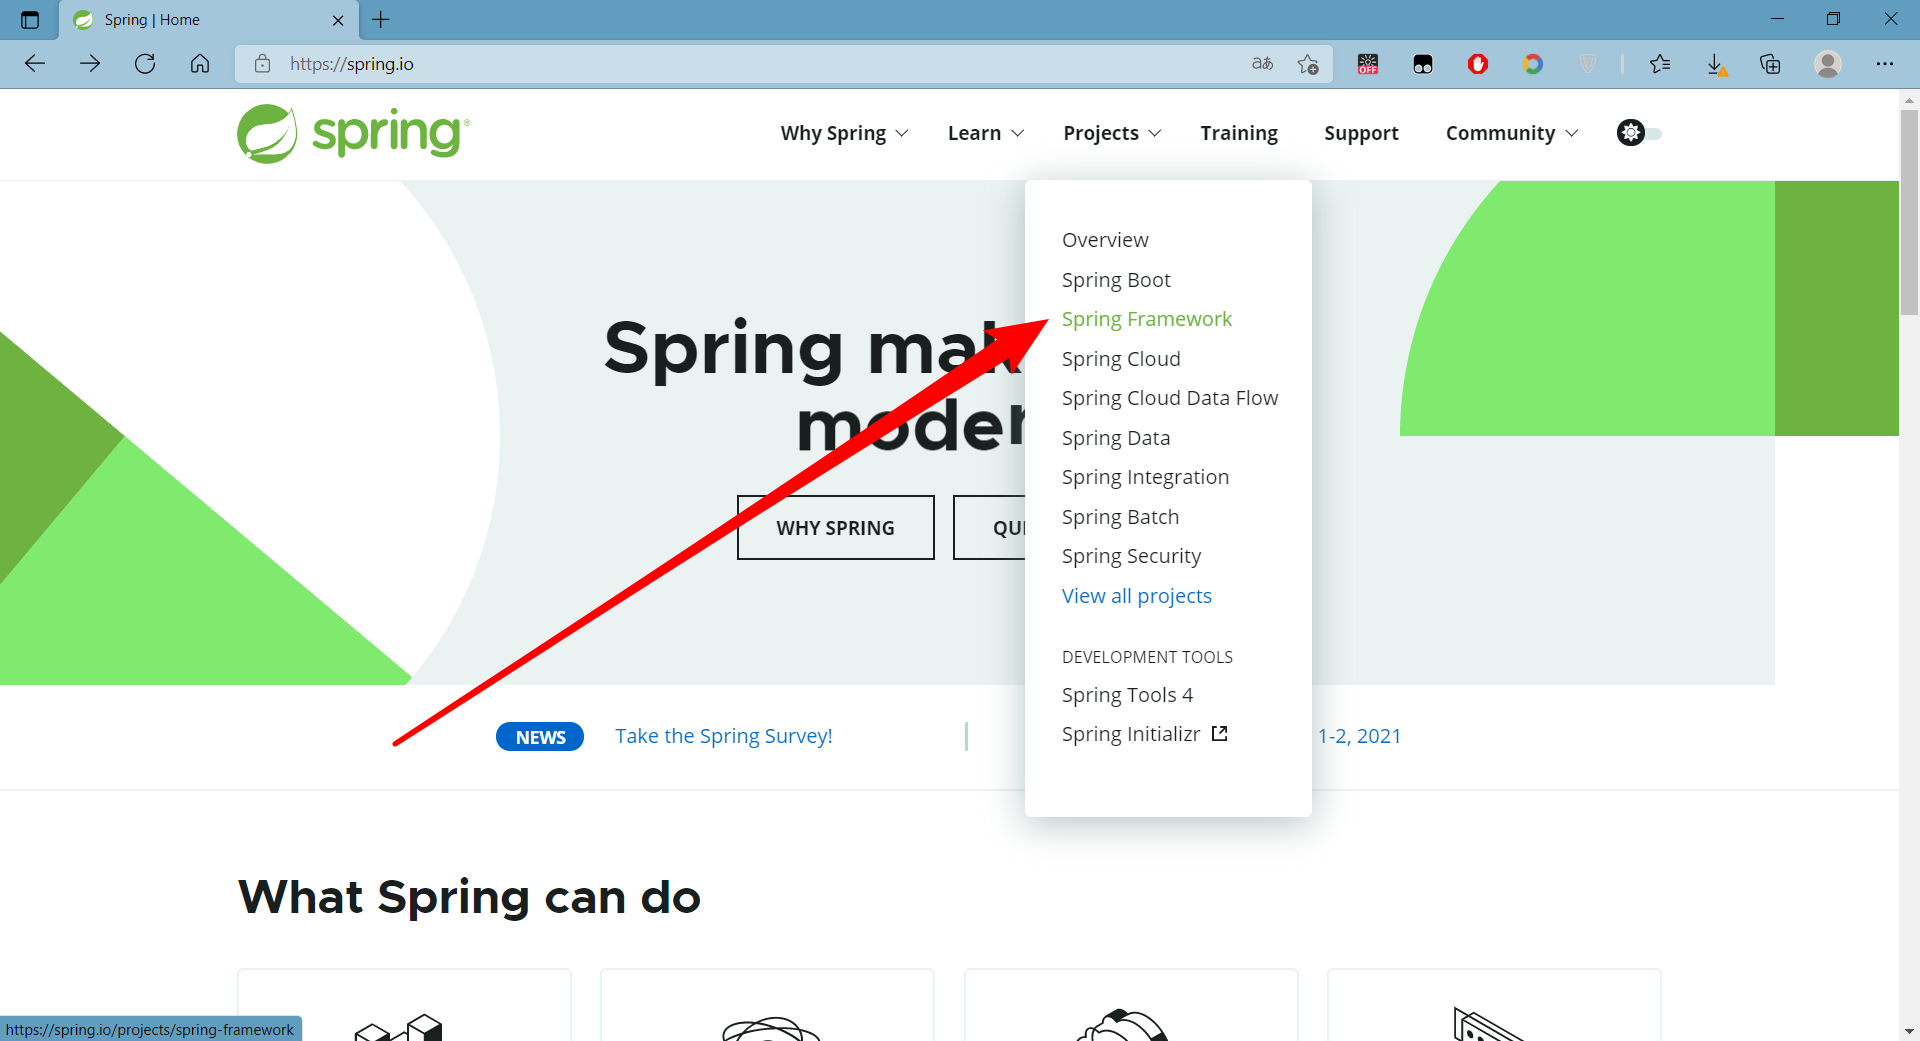Open Edge Collections
Screen dimensions: 1920x1041
[x=1771, y=64]
